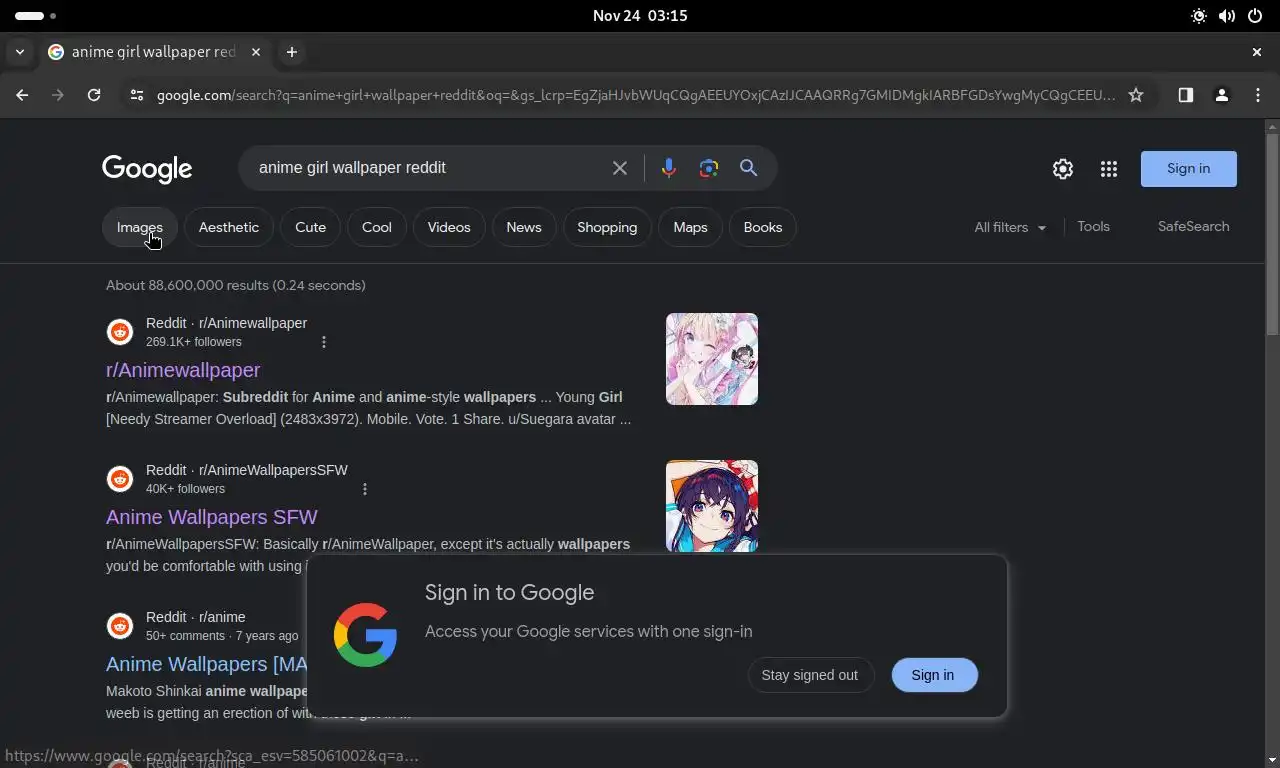
Task: Switch to the News tab
Action: (524, 227)
